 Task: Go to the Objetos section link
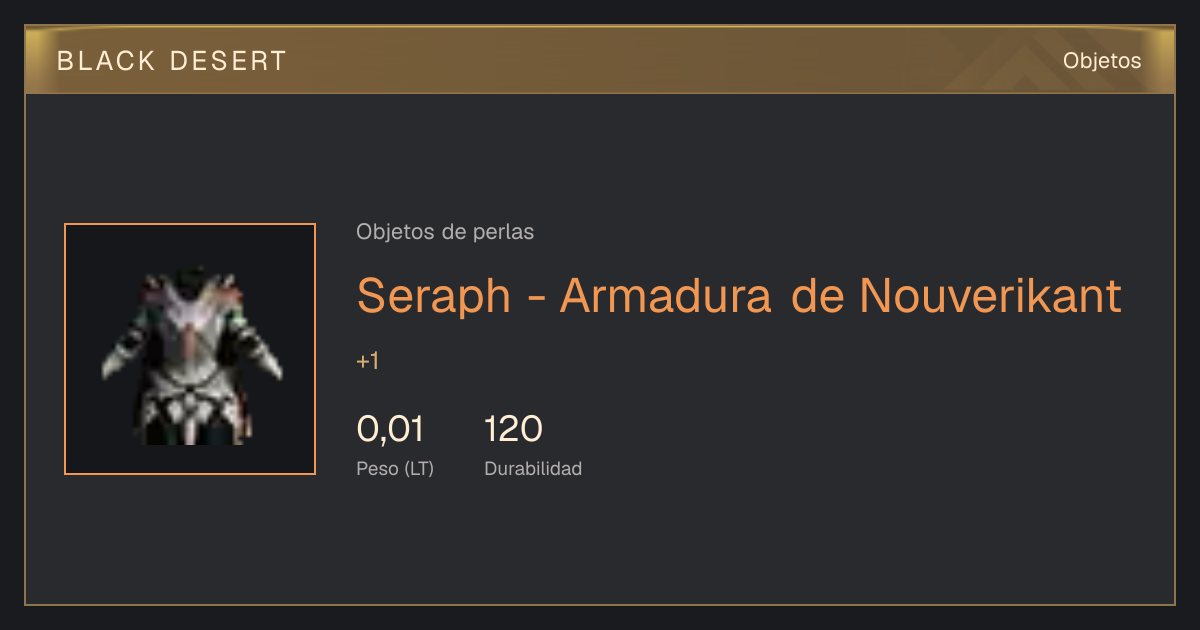click(1102, 60)
